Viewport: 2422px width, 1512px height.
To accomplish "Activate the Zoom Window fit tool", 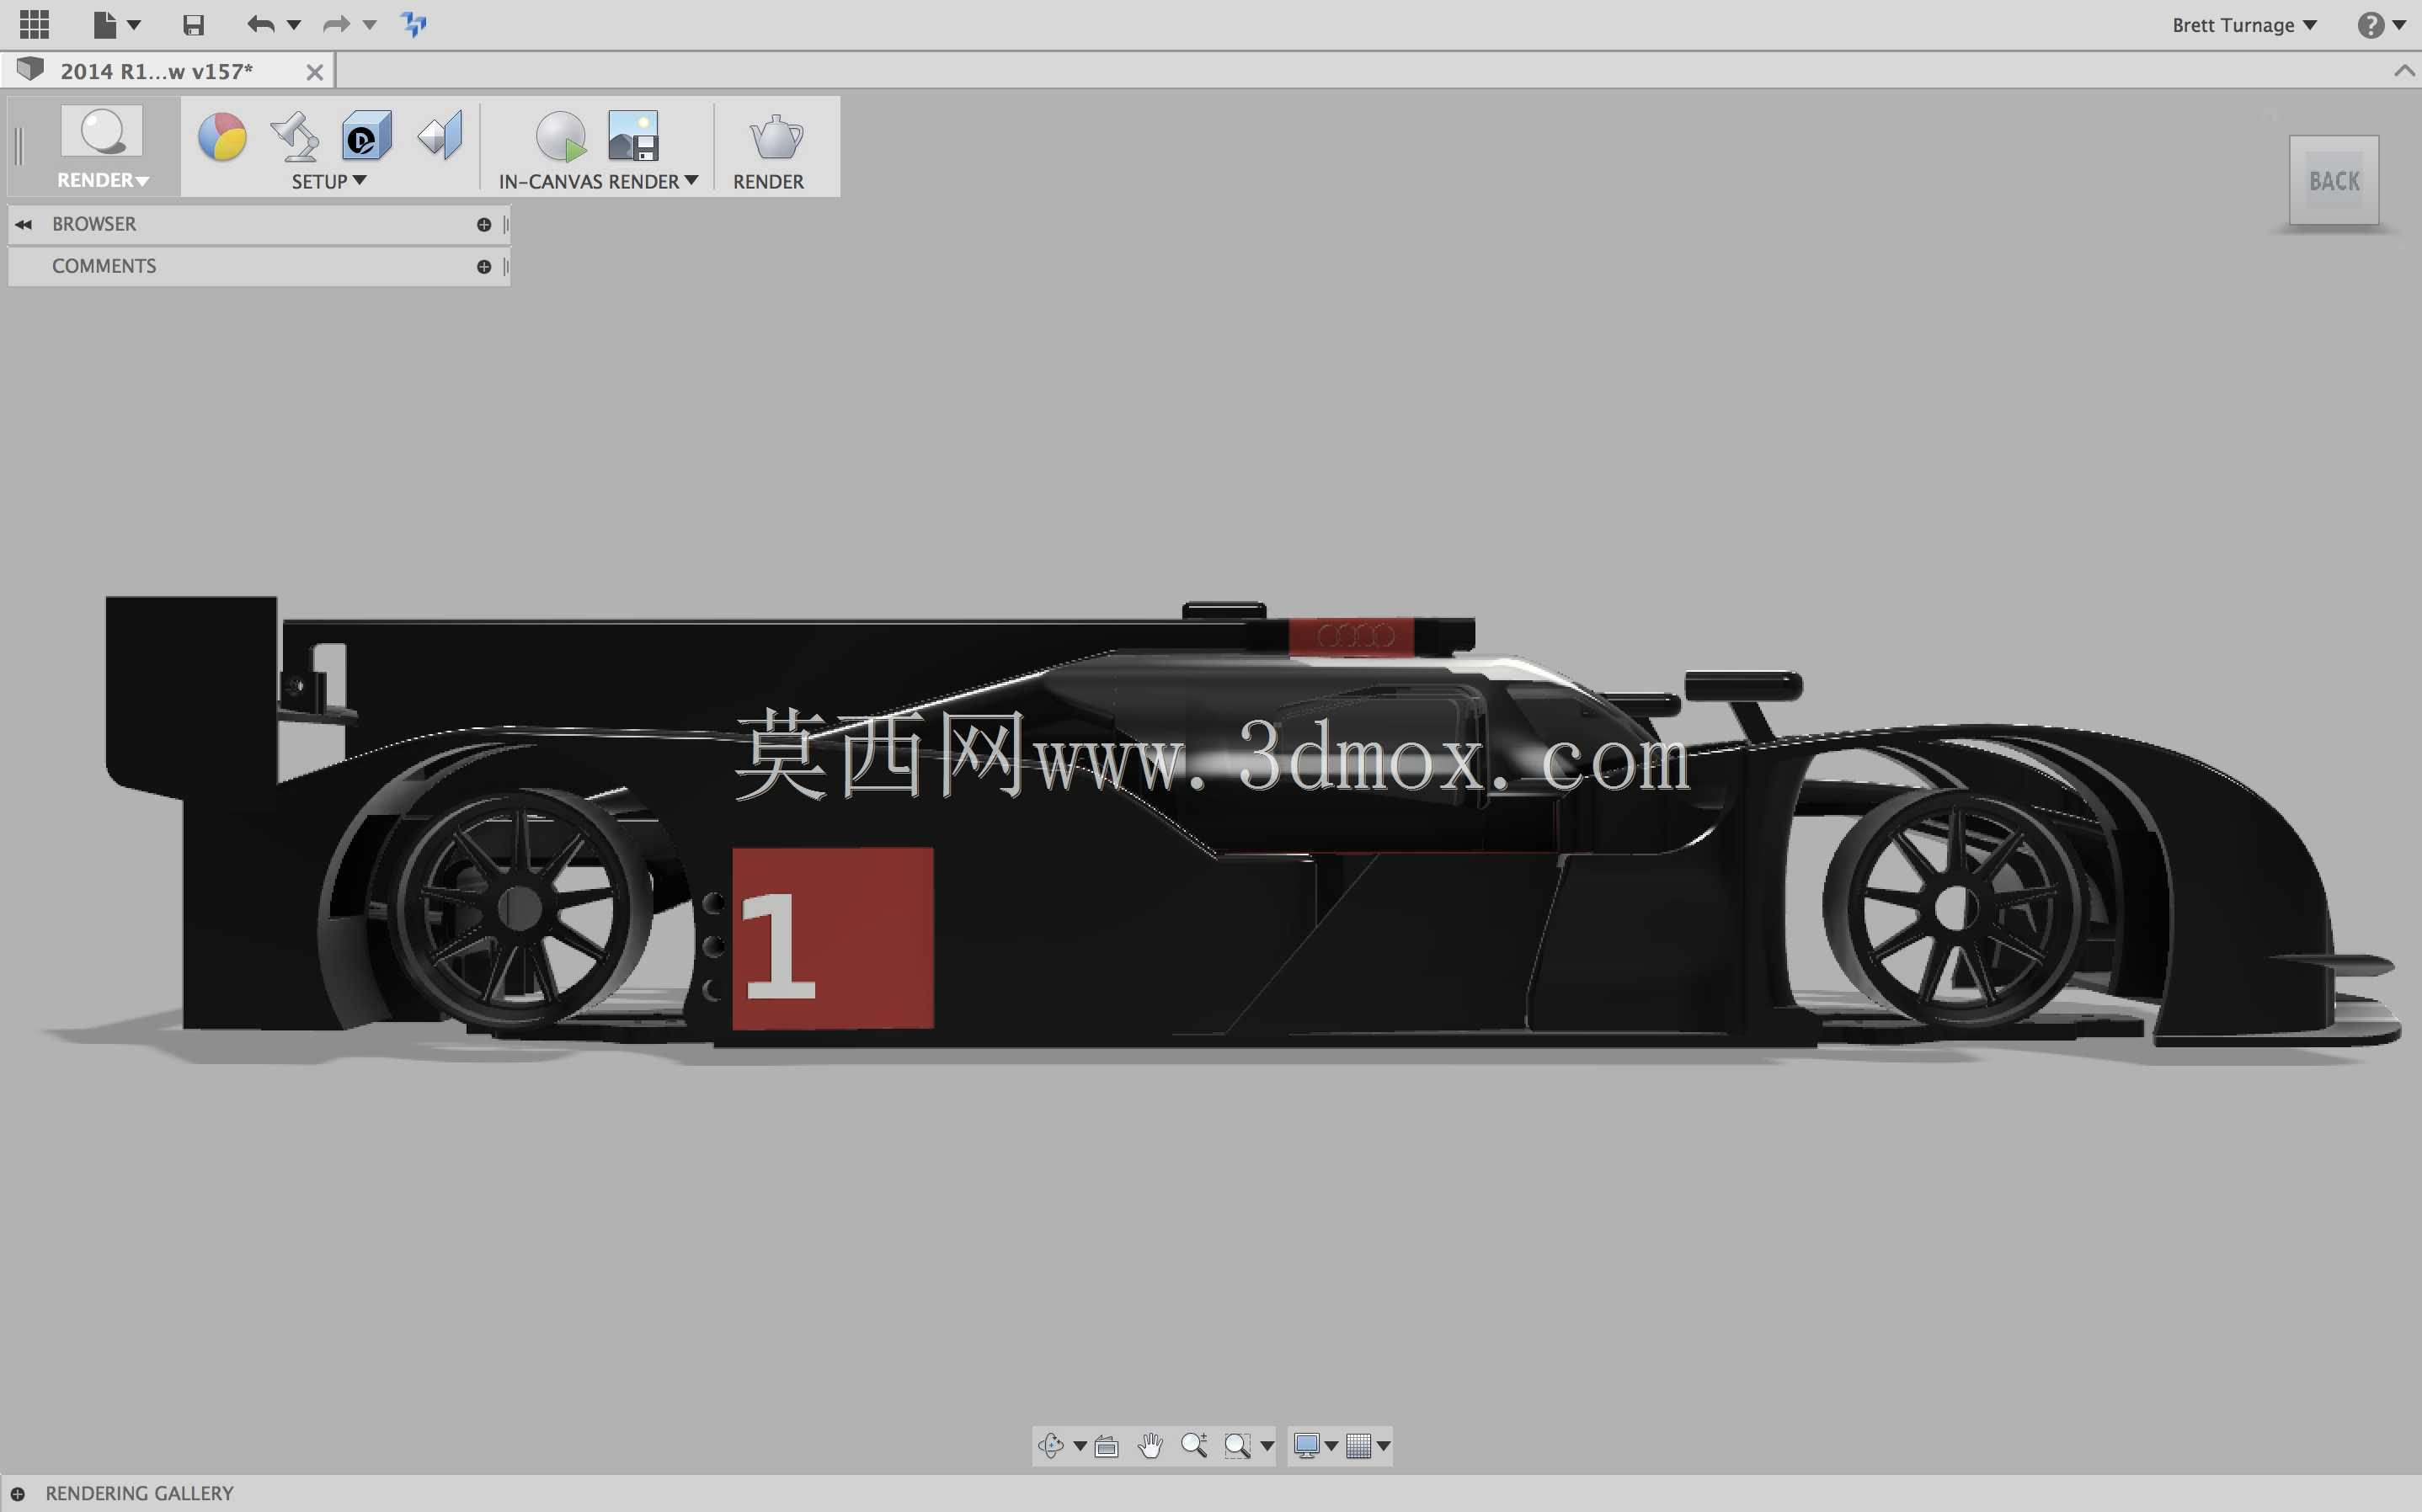I will [x=1237, y=1446].
